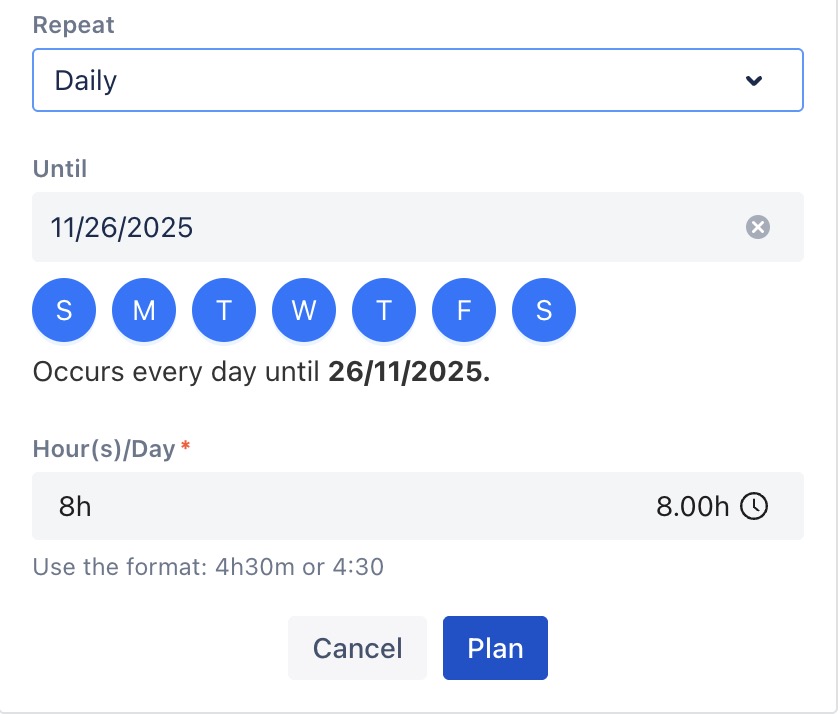This screenshot has width=840, height=714.
Task: Deselect the Tuesday day circle
Action: click(224, 310)
